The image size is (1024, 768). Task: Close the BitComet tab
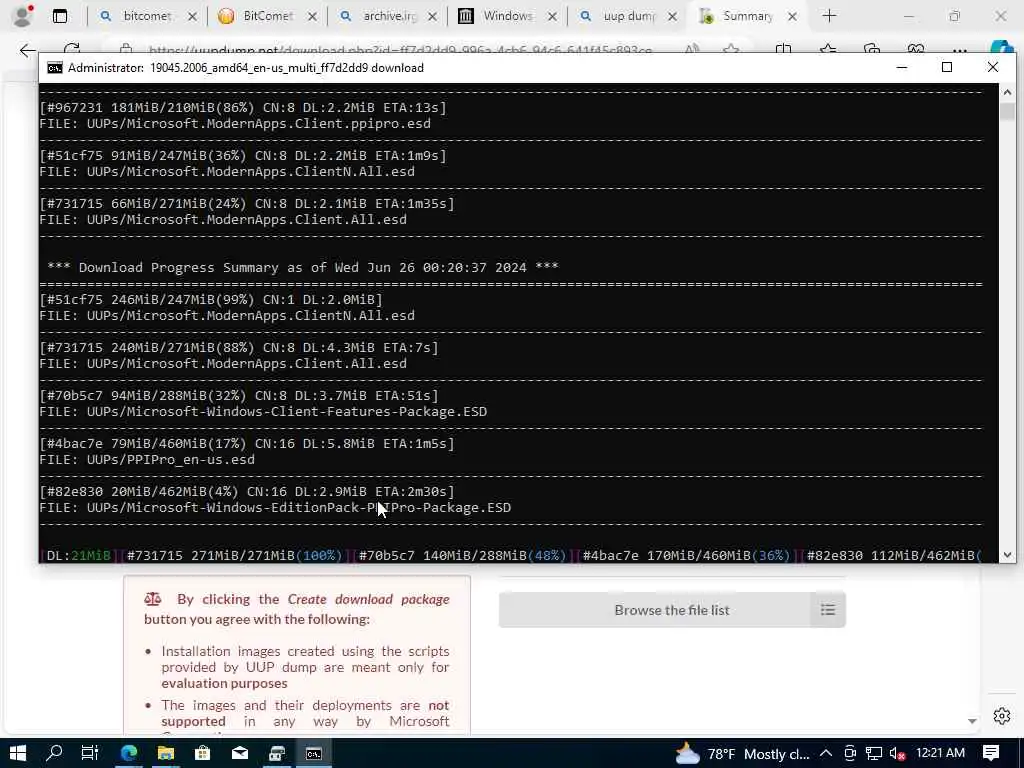[312, 16]
